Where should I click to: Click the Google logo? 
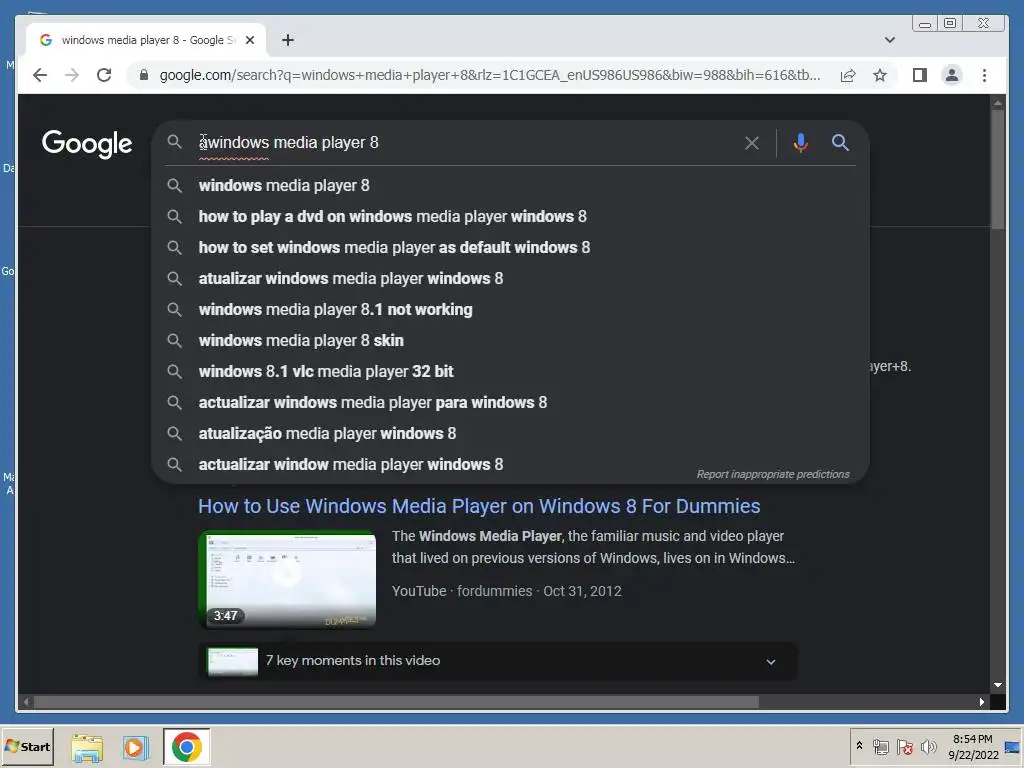(x=87, y=144)
